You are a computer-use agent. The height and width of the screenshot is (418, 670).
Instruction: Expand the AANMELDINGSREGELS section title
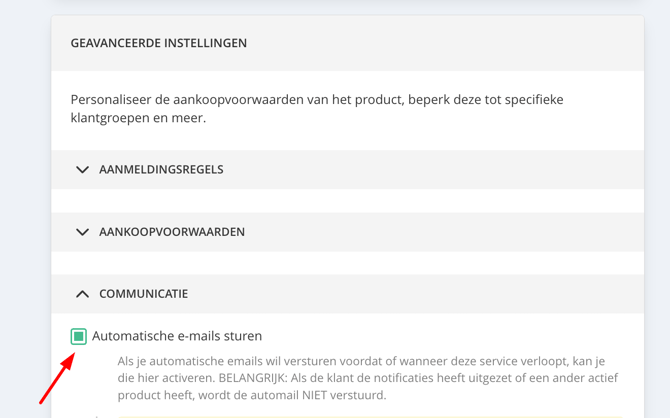click(161, 170)
